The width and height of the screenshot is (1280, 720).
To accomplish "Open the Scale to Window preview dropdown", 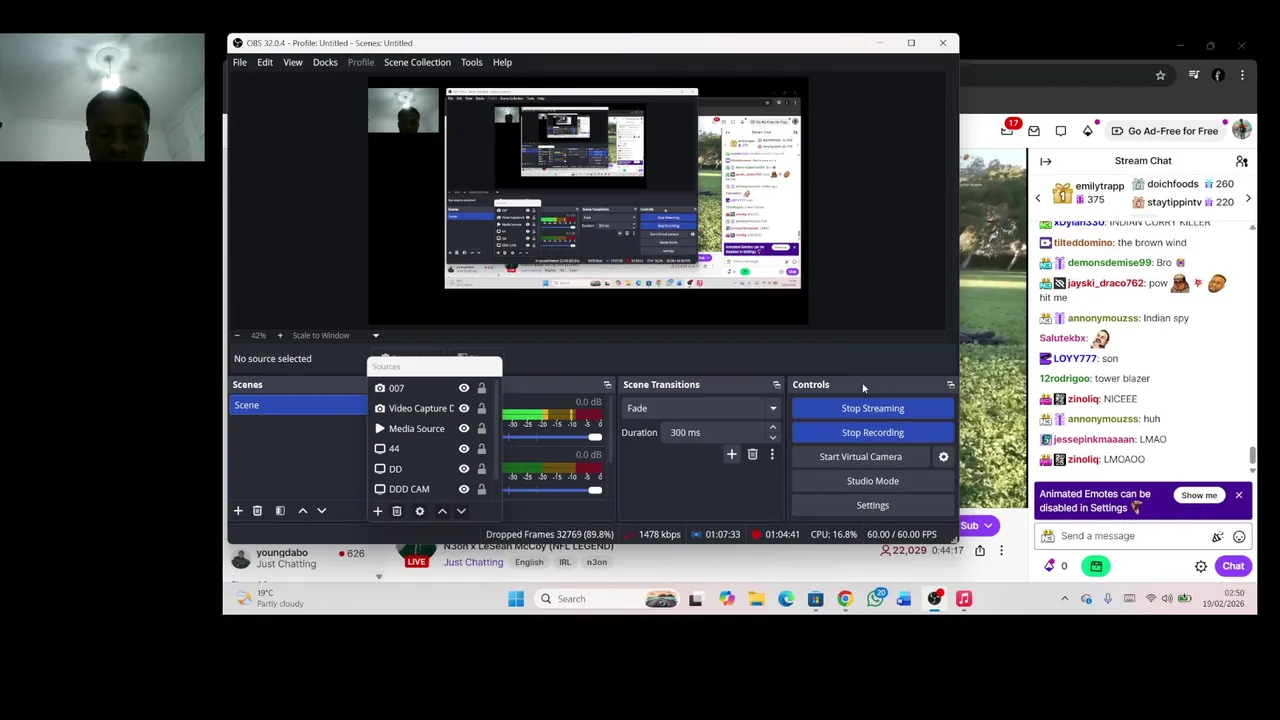I will point(336,336).
